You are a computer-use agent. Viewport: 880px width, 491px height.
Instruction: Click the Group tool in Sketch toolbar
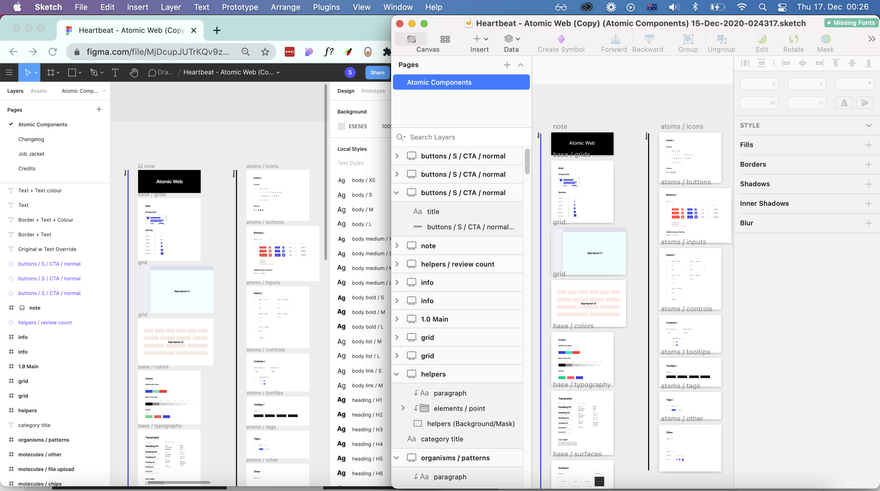coord(688,43)
